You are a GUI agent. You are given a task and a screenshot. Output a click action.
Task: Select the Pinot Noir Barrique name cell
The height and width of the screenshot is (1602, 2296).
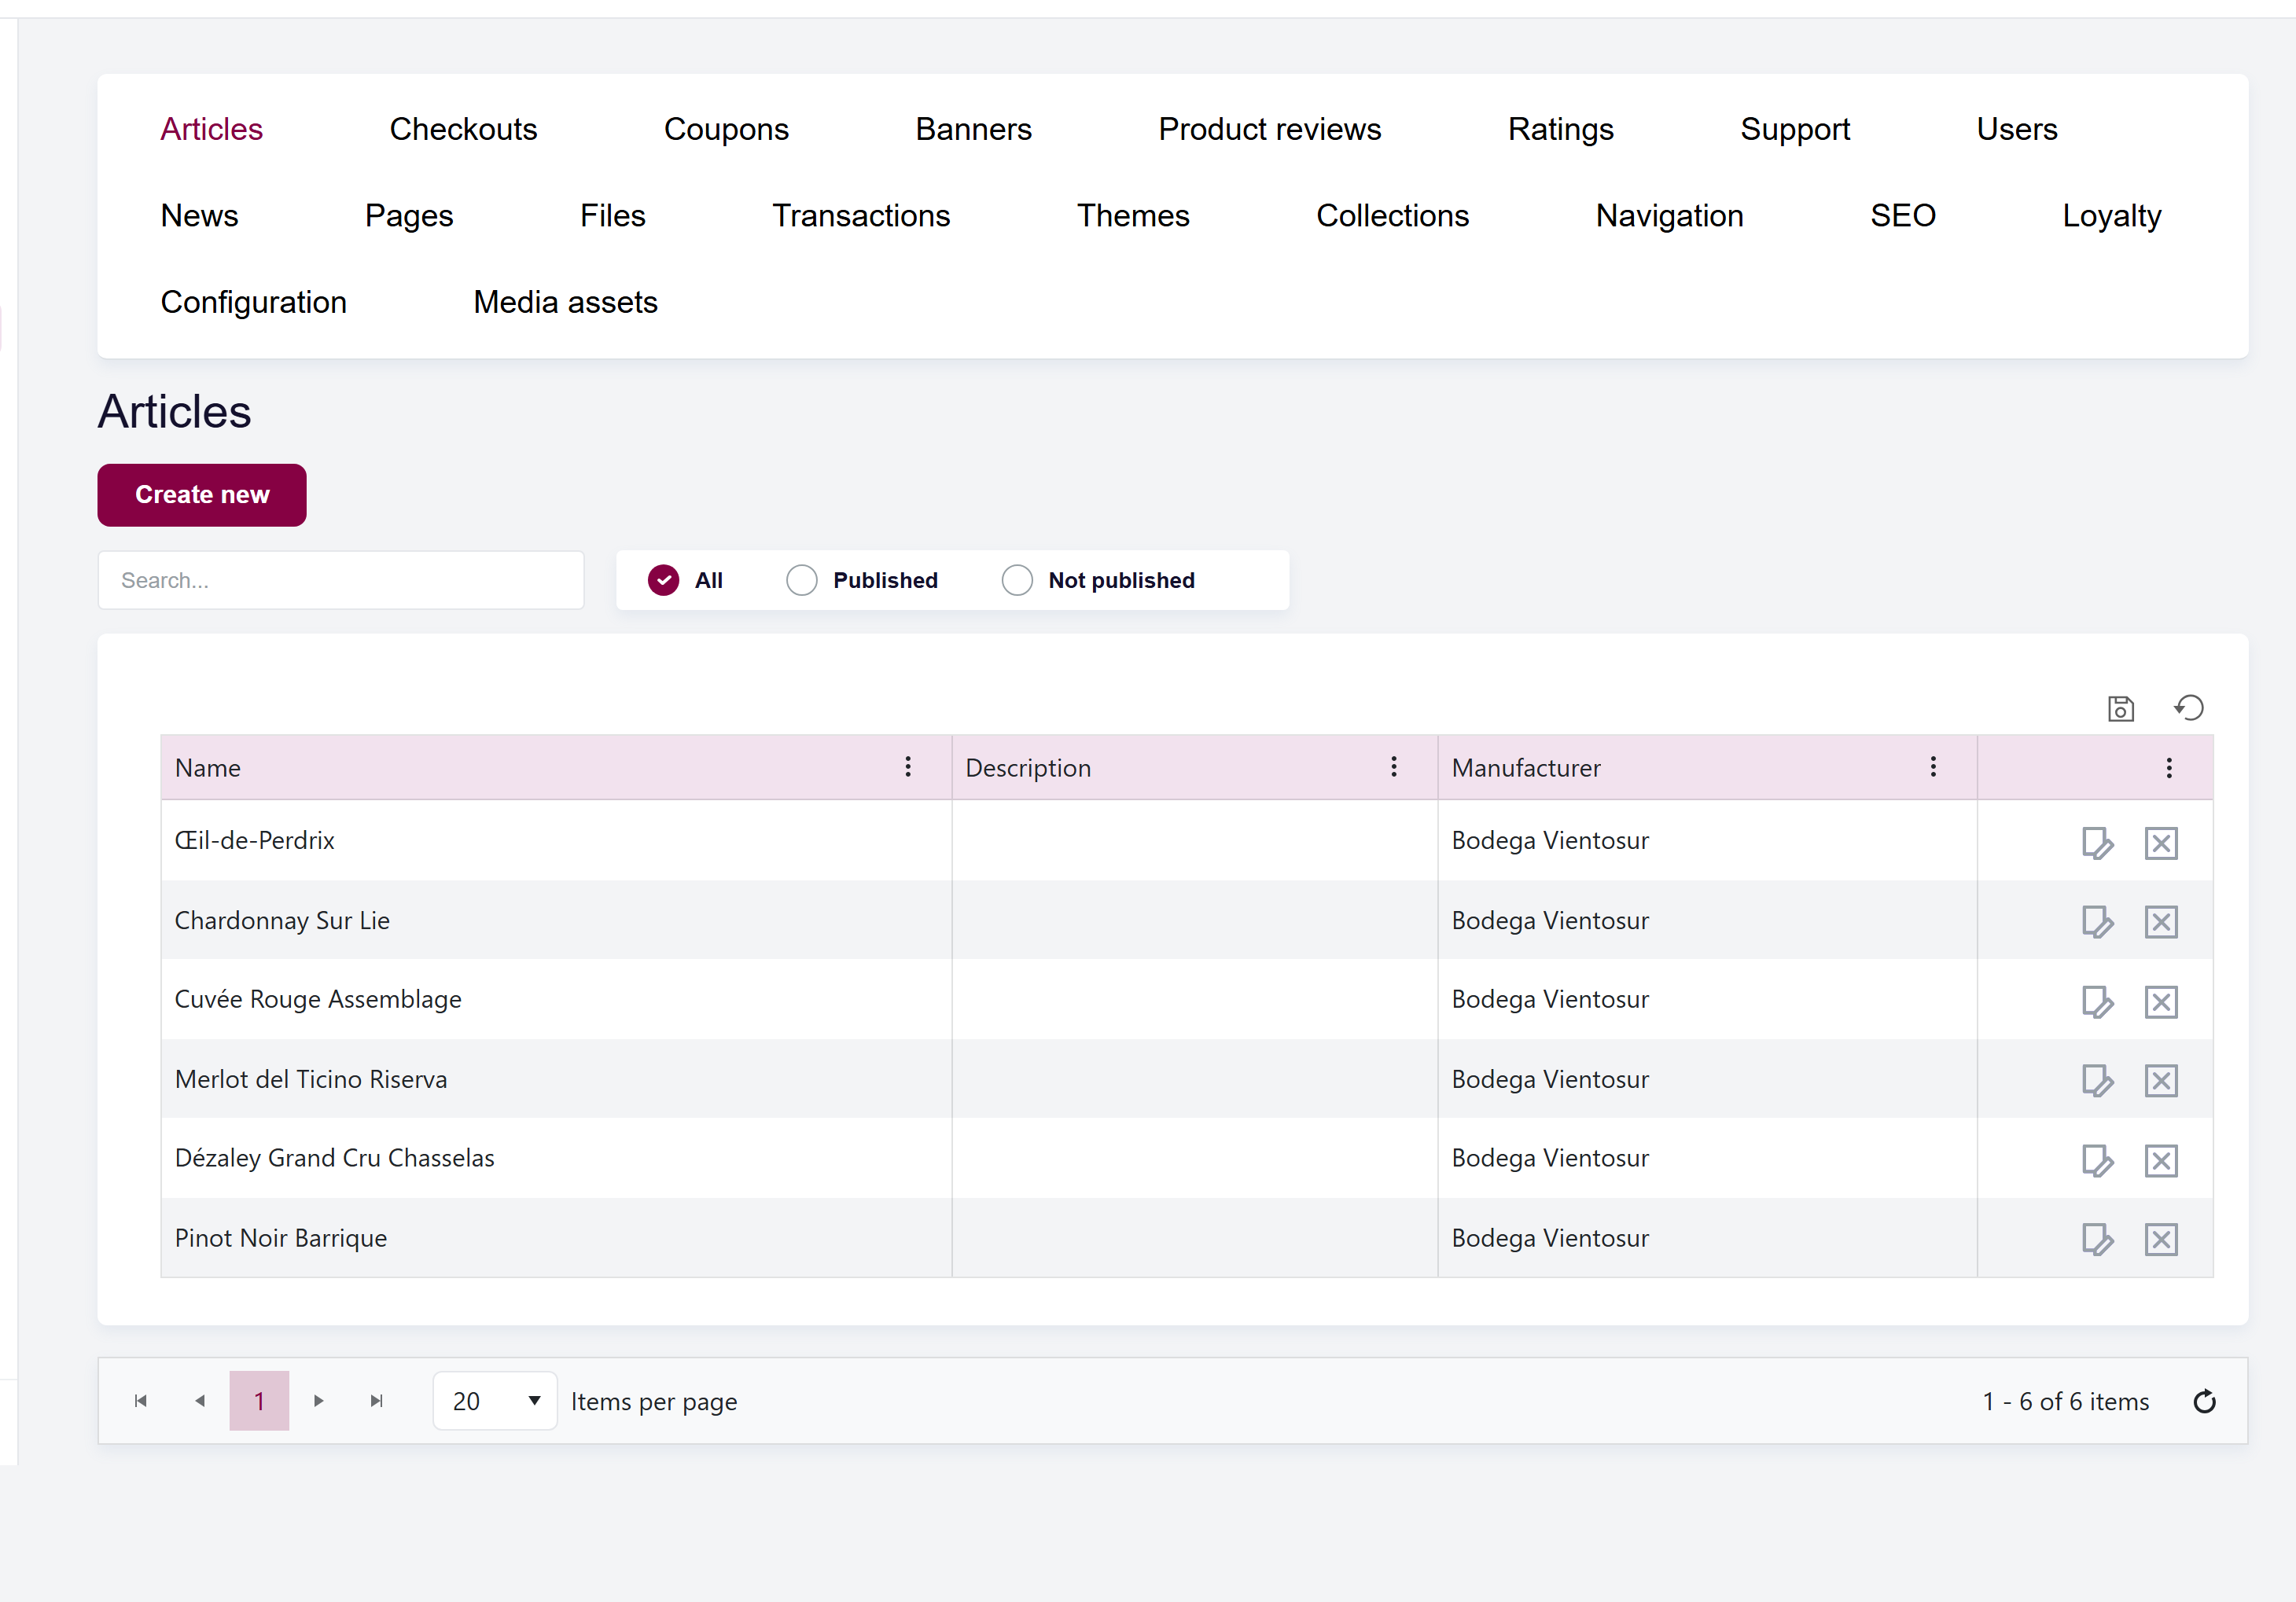(556, 1238)
